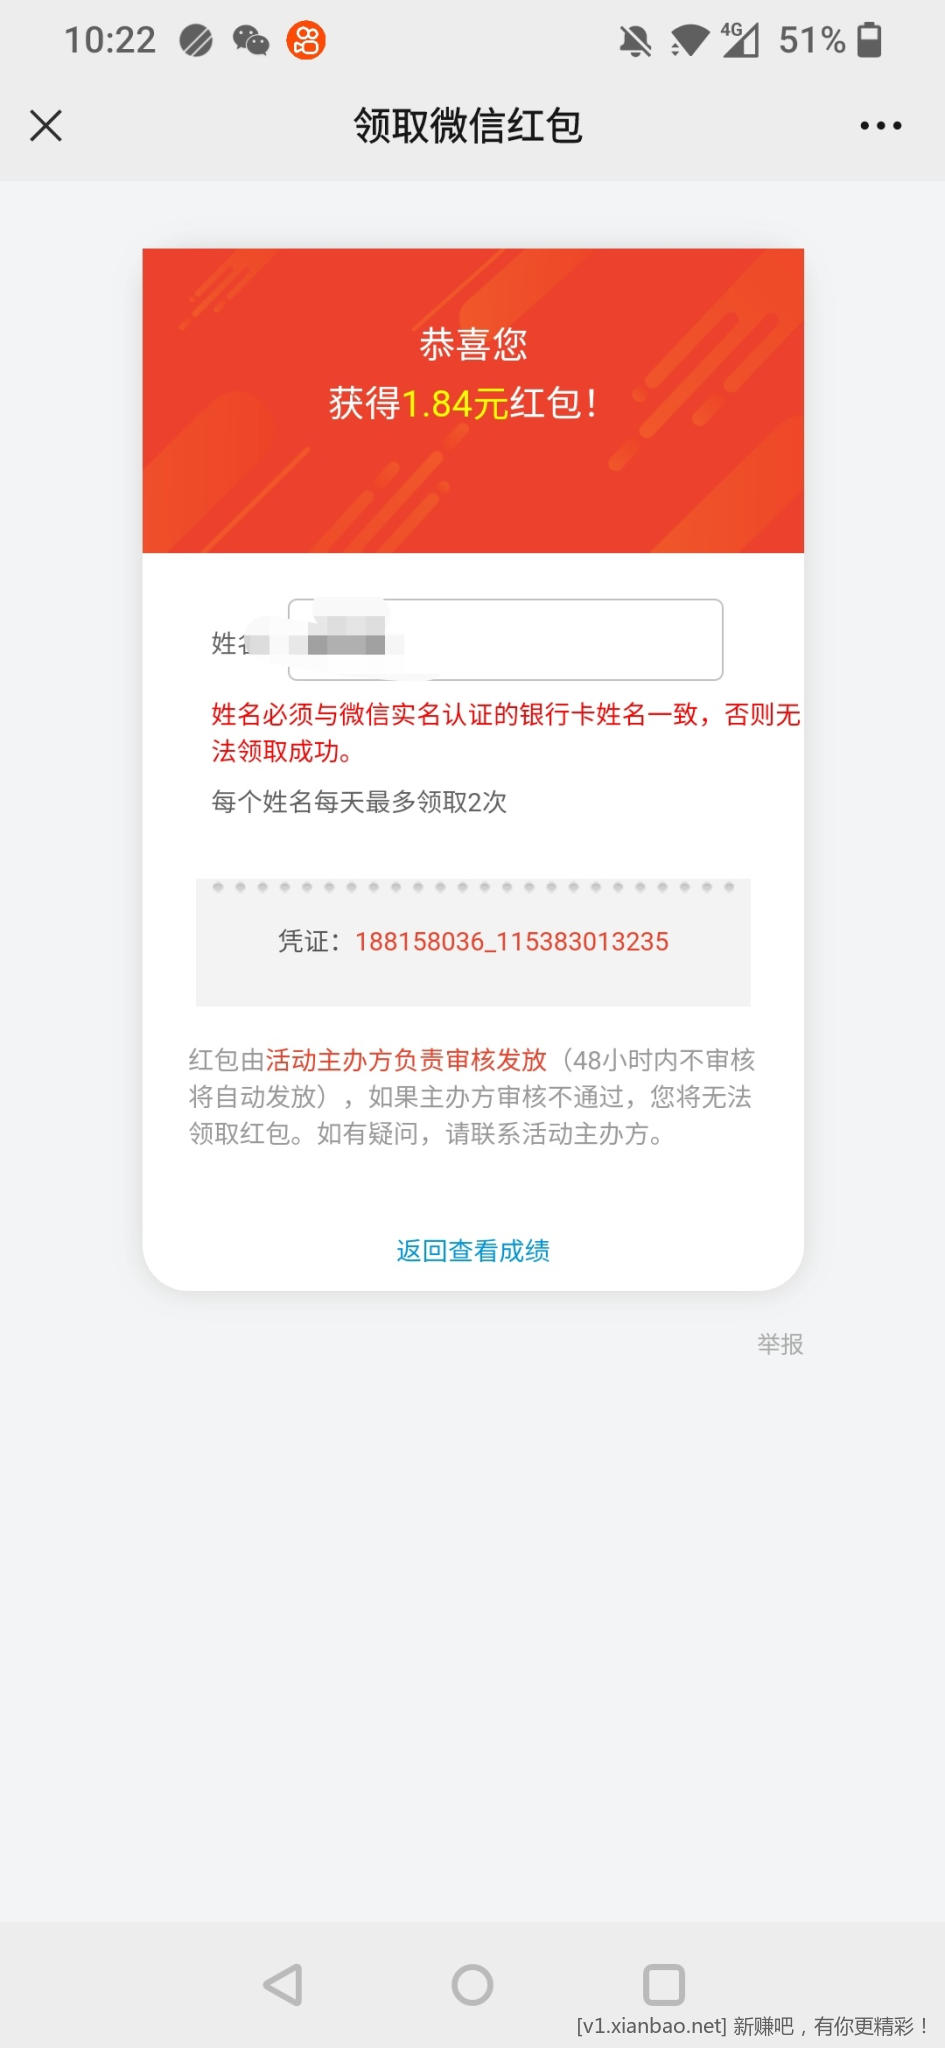
Task: Tap the muted bell icon in status bar
Action: 635,41
